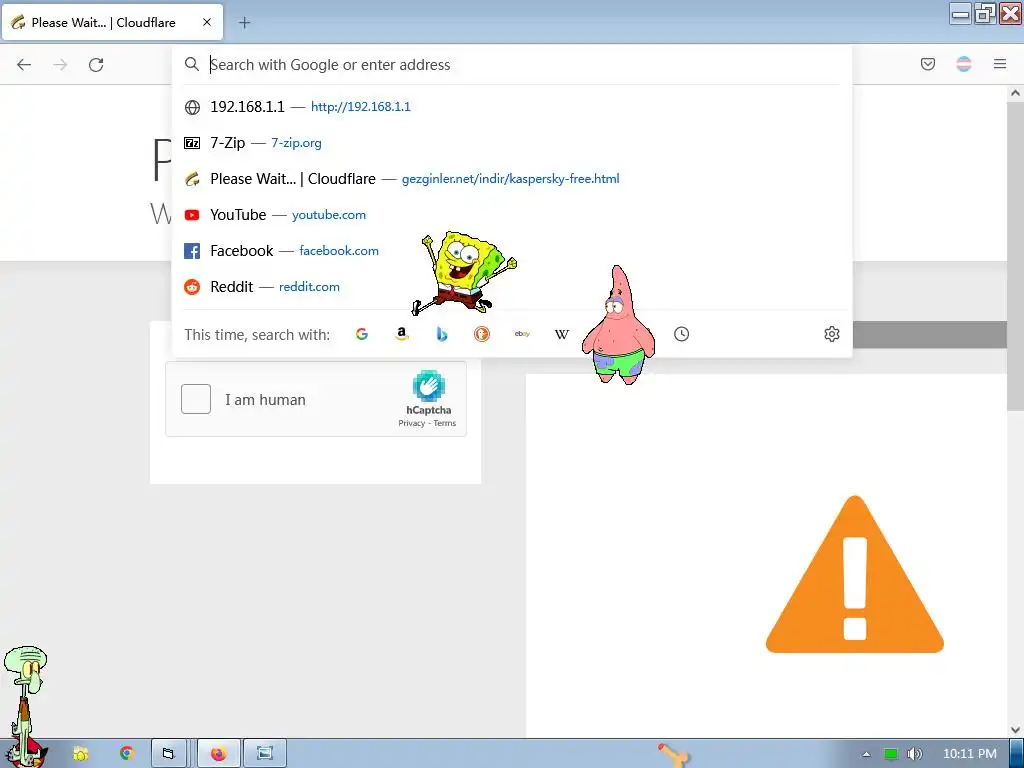The height and width of the screenshot is (768, 1024).
Task: Click the page scrollbar down arrow
Action: (1015, 729)
